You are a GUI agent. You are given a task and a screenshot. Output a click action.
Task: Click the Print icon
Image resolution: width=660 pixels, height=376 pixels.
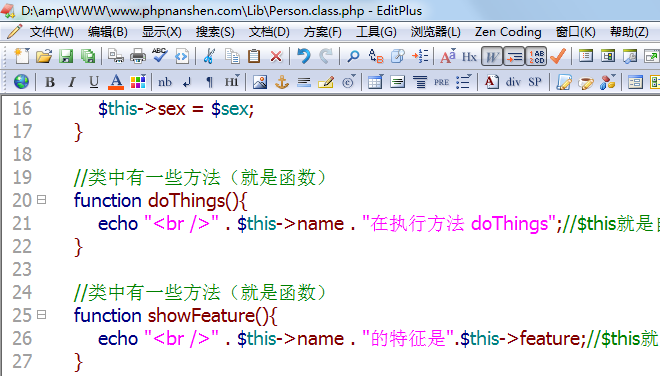[138, 56]
